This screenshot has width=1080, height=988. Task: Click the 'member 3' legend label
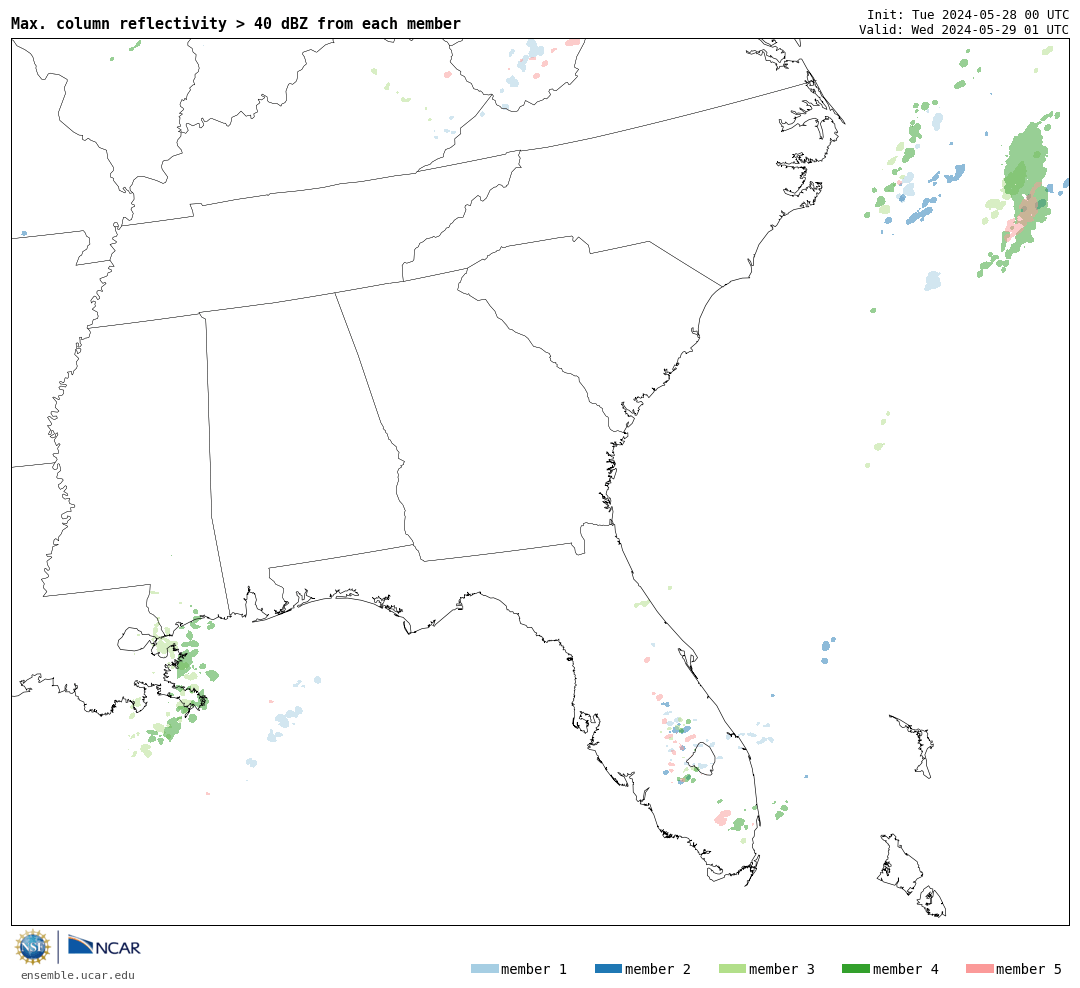782,969
